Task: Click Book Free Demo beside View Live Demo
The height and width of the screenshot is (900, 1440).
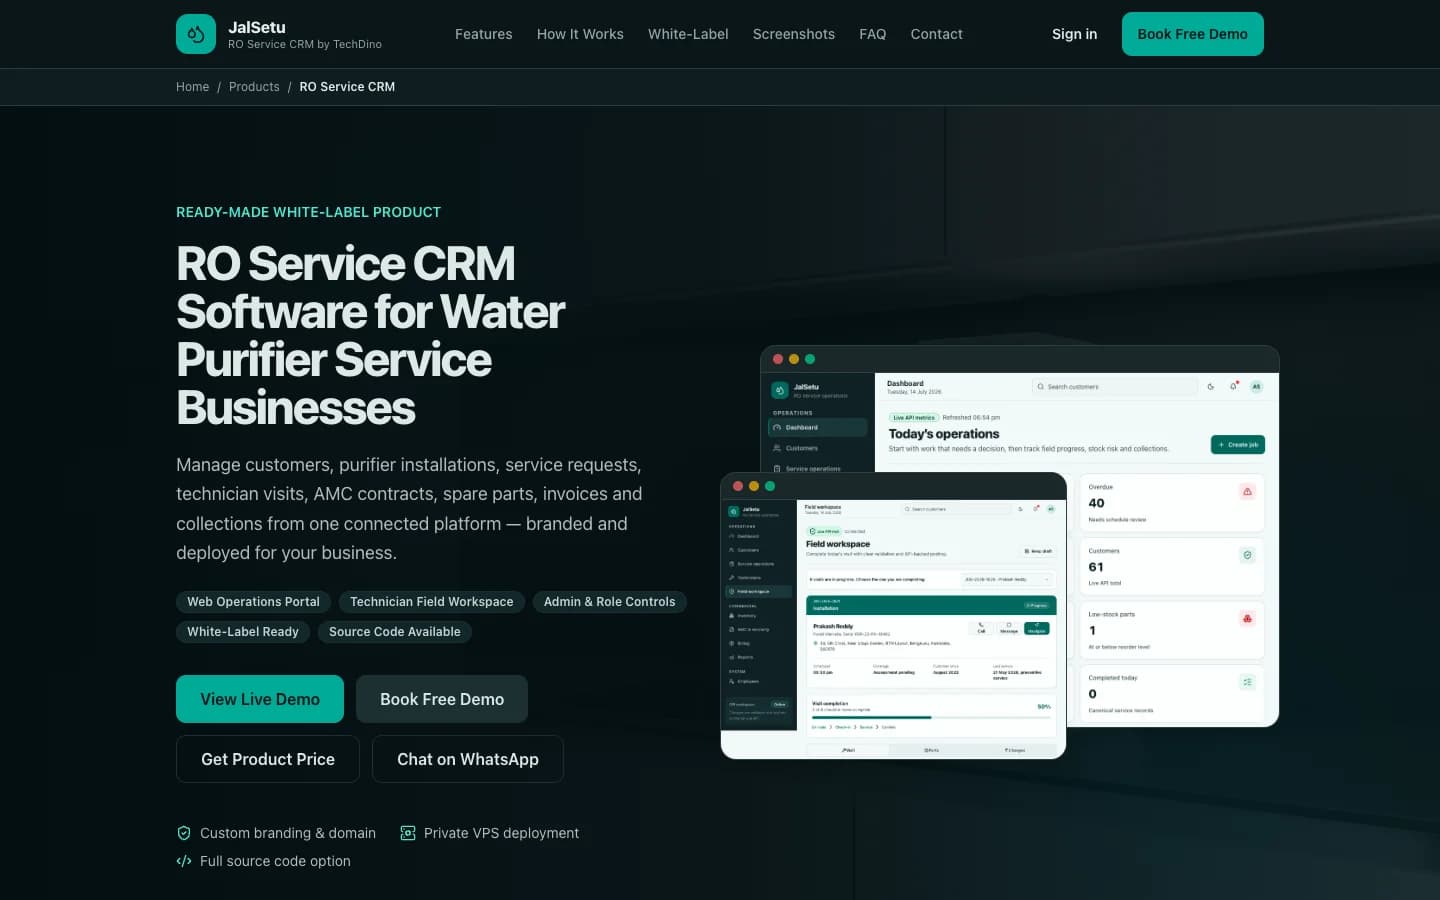Action: [442, 699]
